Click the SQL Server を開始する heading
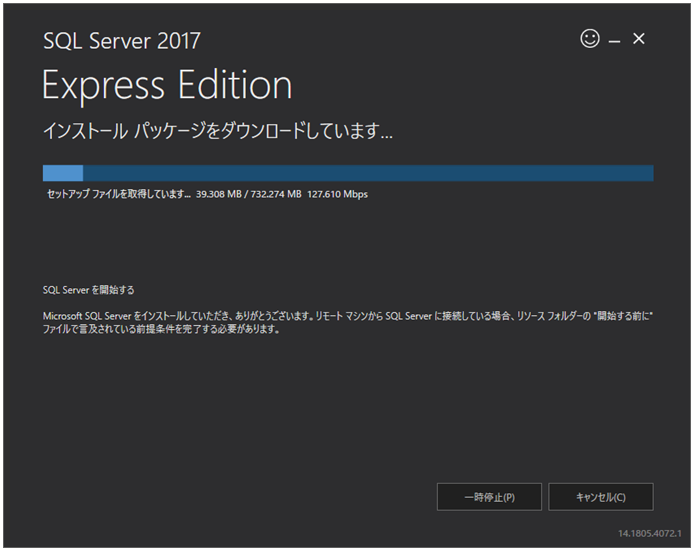Image resolution: width=695 pixels, height=551 pixels. [x=89, y=290]
